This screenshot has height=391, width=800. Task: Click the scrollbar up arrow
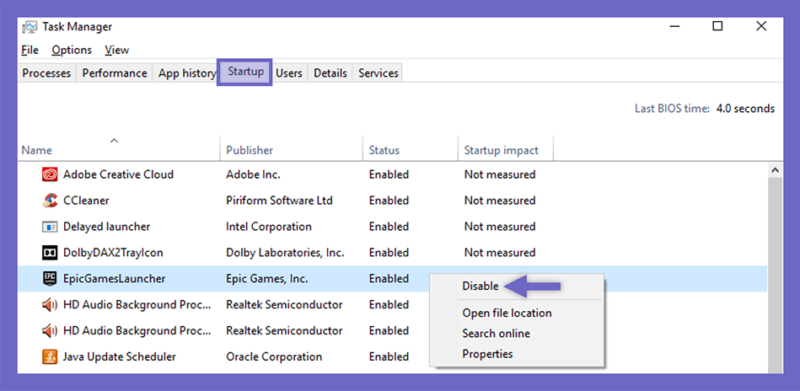click(776, 170)
